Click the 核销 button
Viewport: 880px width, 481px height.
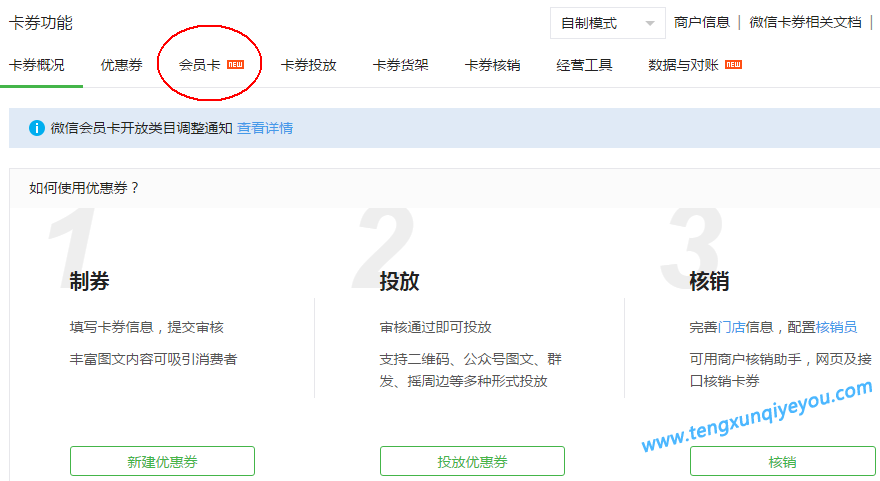pyautogui.click(x=782, y=461)
